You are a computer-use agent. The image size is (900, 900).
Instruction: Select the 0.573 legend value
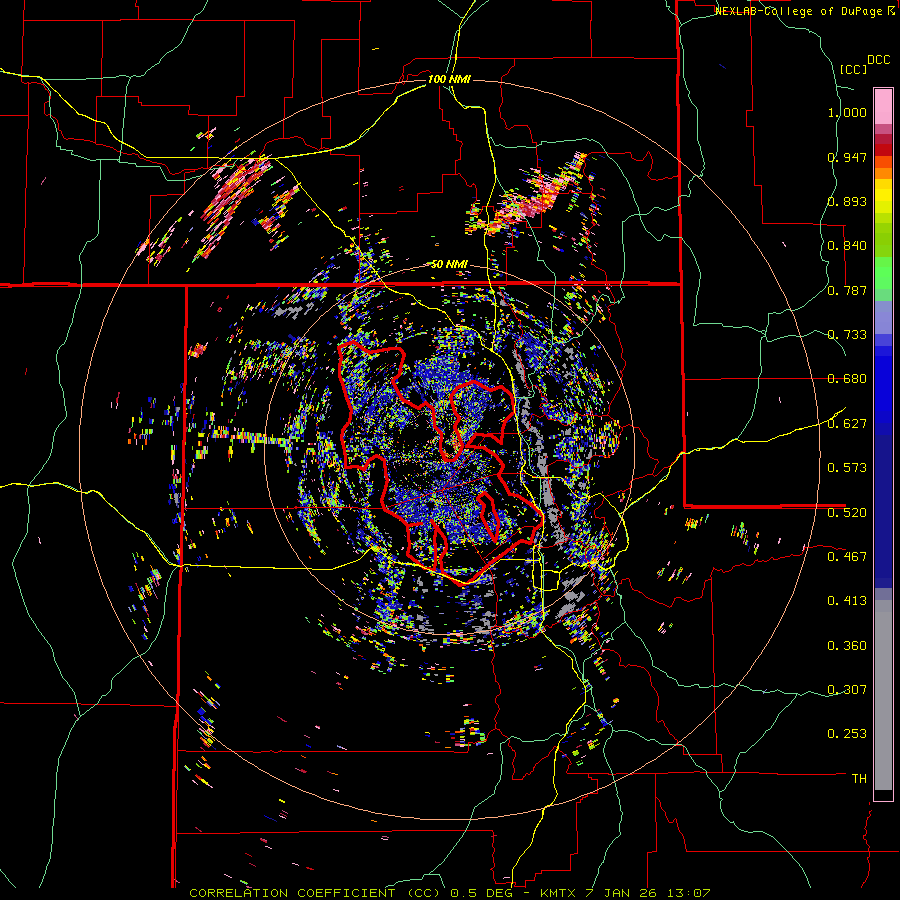(x=847, y=468)
